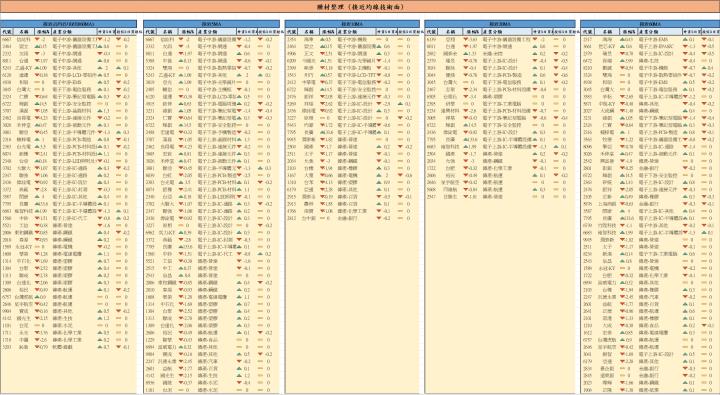Select stock code 6505 in 接近20MA table
Image resolution: width=720 pixels, height=395 pixels.
coord(431,96)
